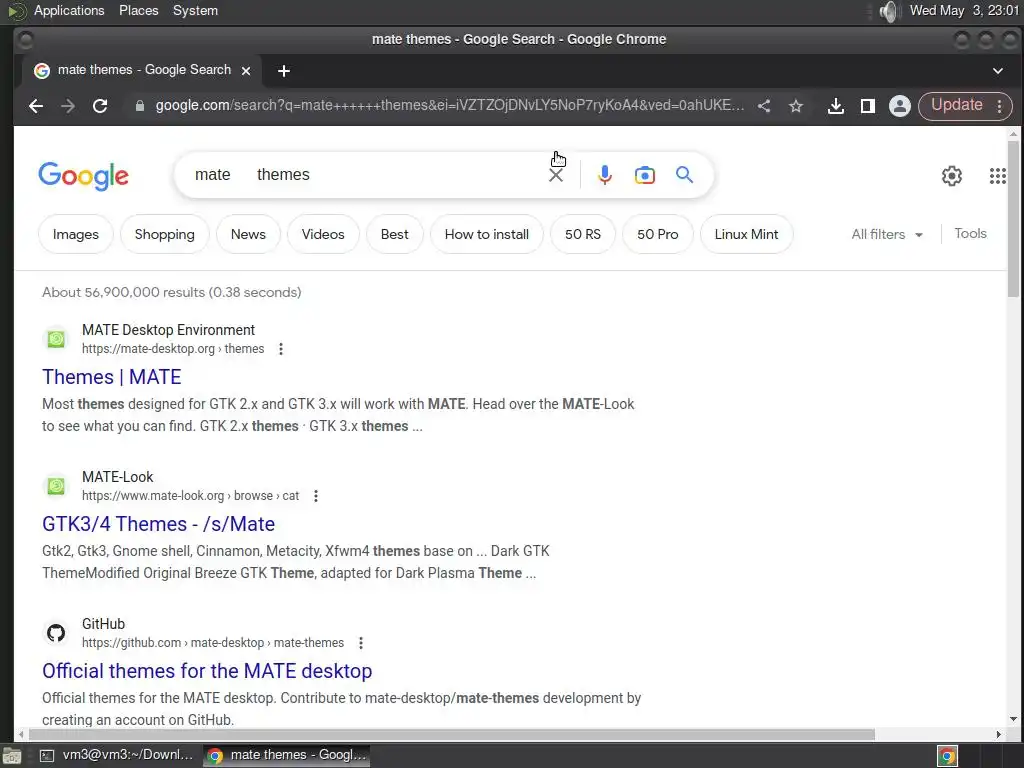Select the mate themes - Google Search tab

click(x=143, y=70)
